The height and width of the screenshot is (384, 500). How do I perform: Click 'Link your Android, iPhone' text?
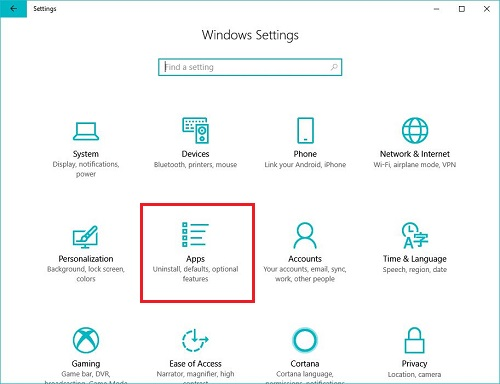[x=305, y=165]
